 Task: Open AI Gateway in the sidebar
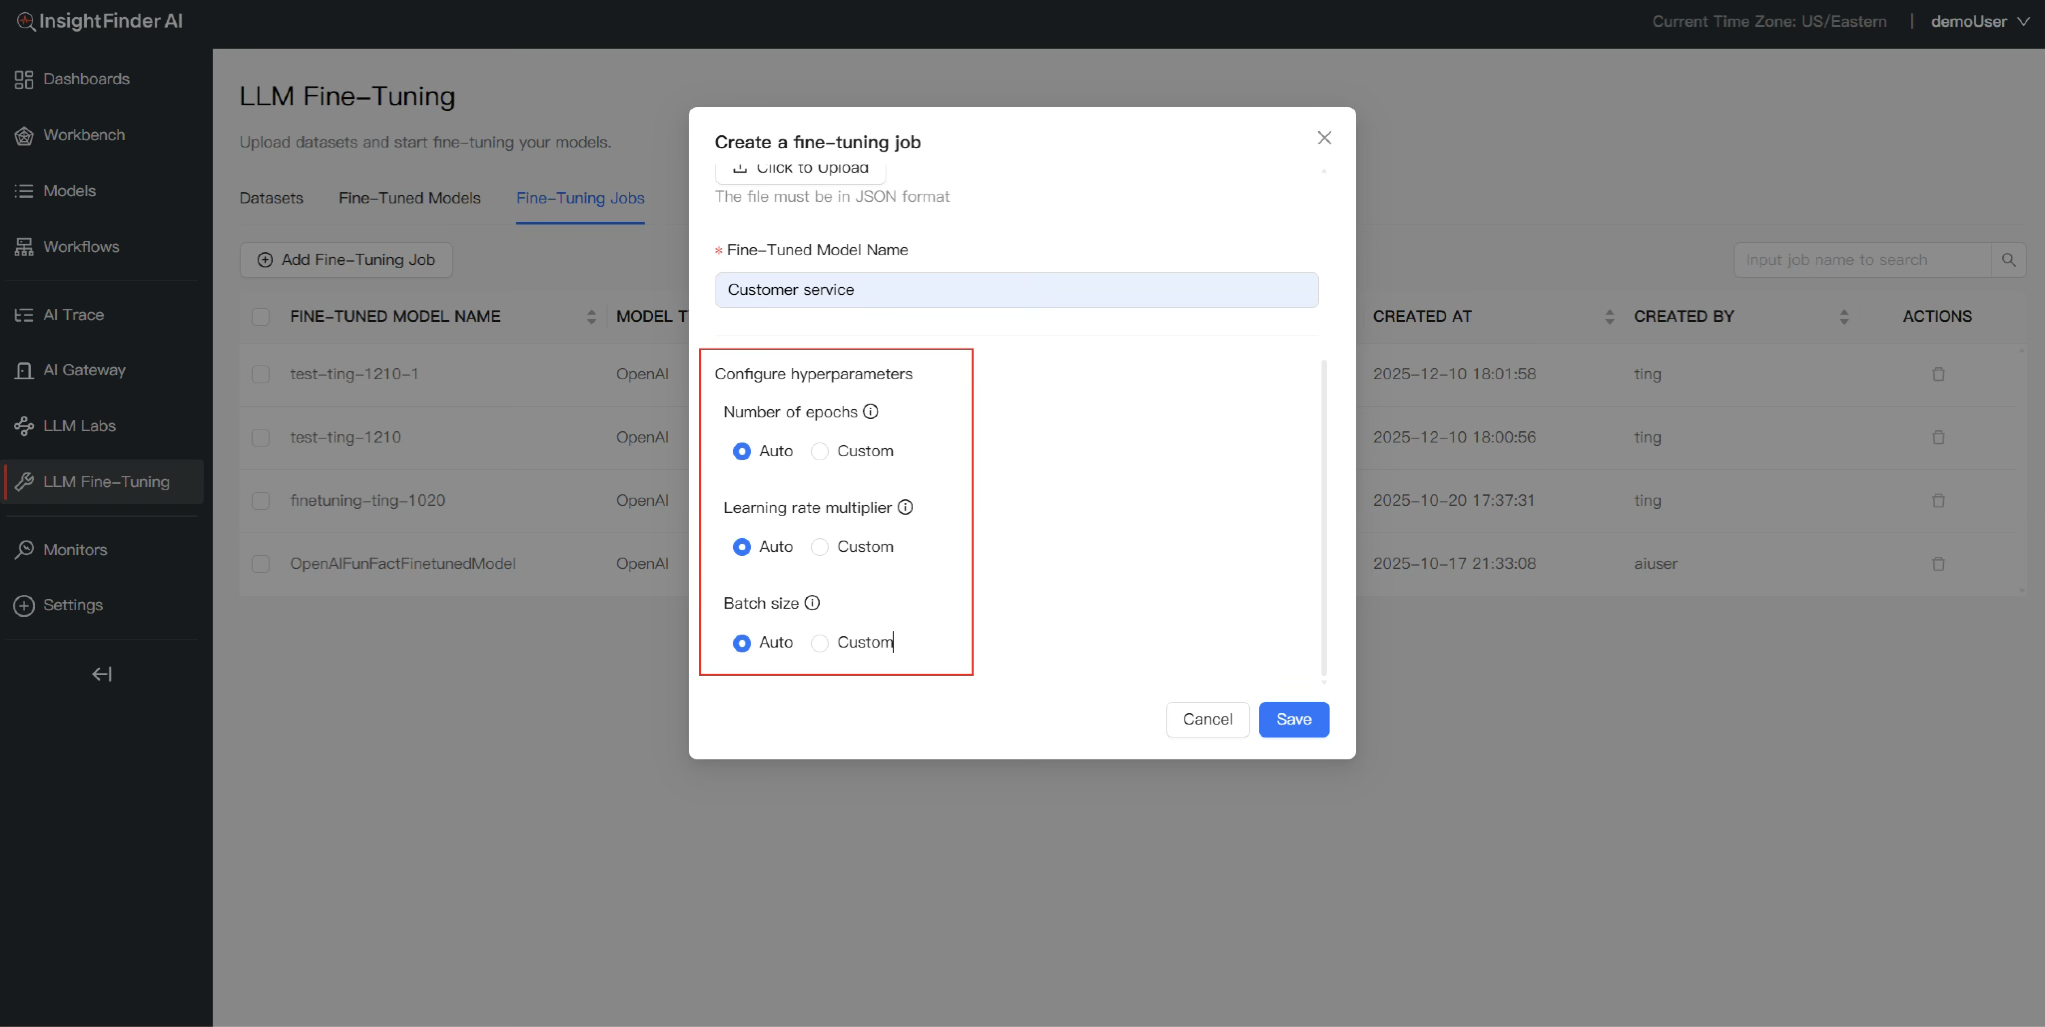(84, 370)
